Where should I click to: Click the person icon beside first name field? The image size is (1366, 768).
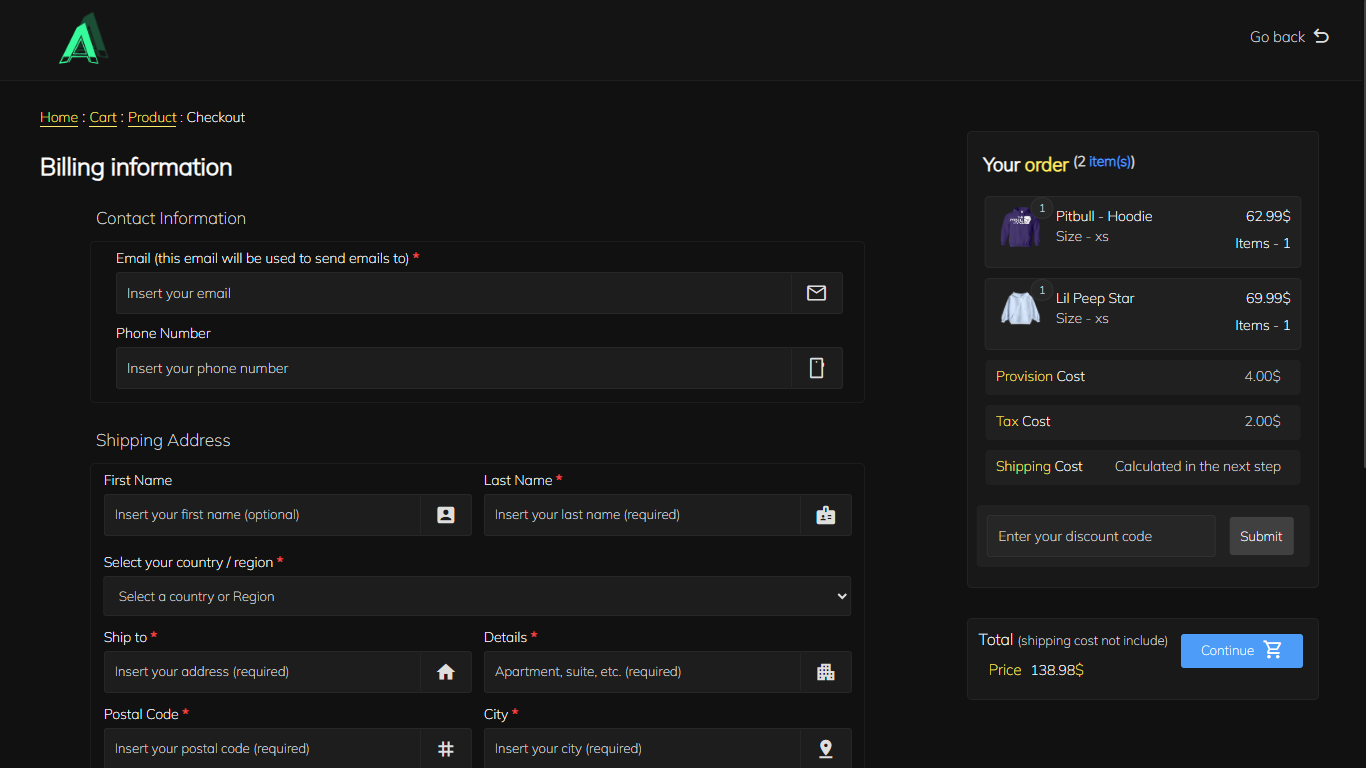[x=446, y=515]
